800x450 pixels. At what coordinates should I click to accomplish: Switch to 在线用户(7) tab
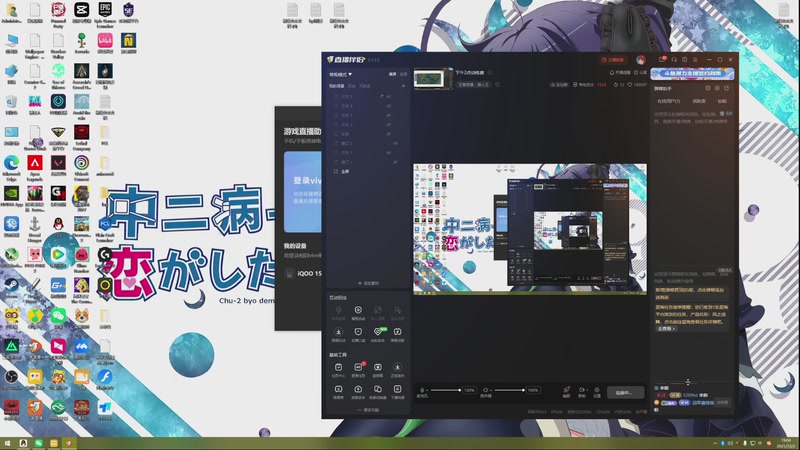click(x=668, y=101)
